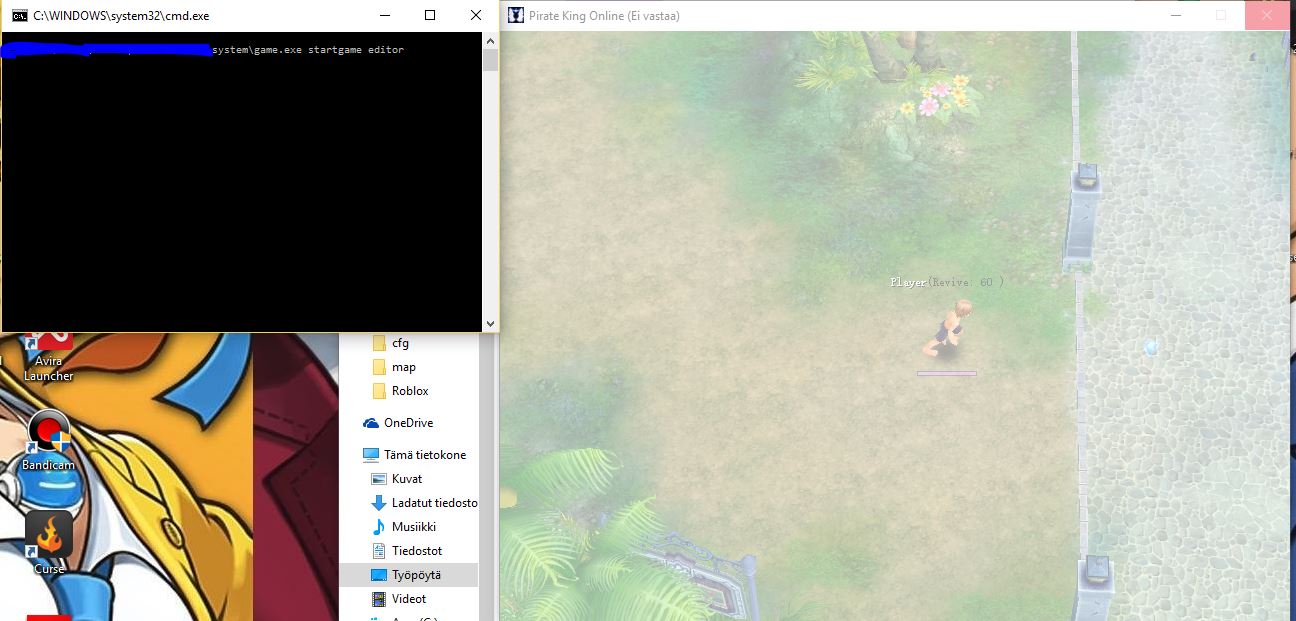Open the Roblox folder
The height and width of the screenshot is (621, 1296).
click(x=410, y=391)
